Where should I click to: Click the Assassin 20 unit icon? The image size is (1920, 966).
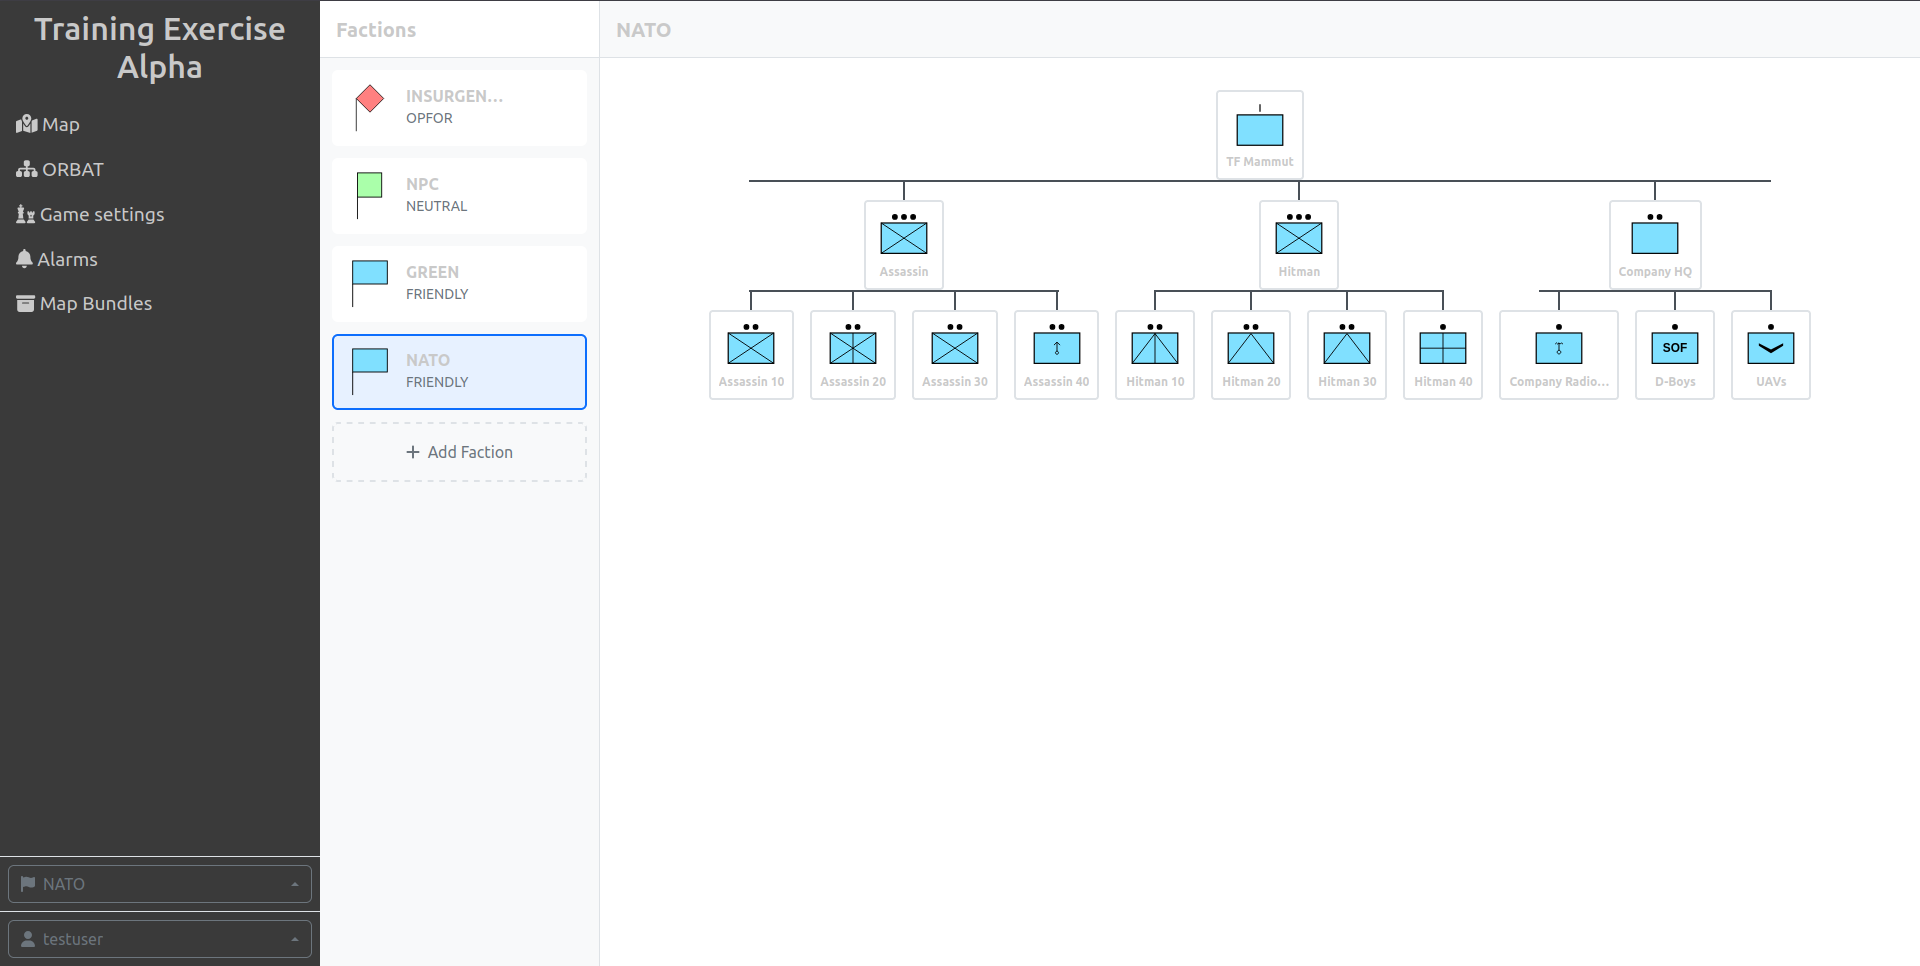click(x=852, y=346)
